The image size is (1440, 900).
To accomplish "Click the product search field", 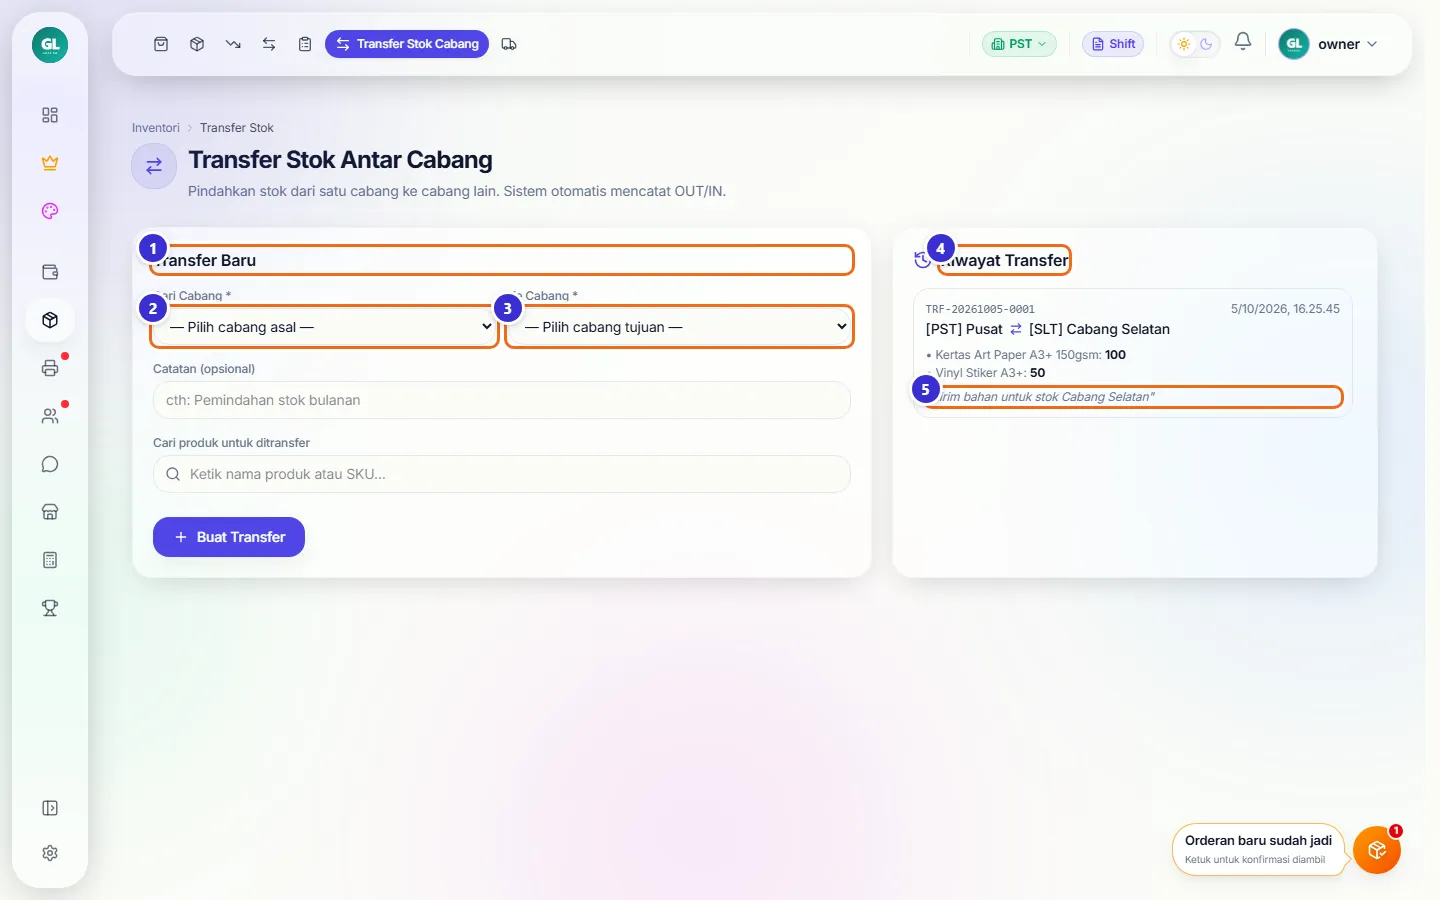I will pyautogui.click(x=502, y=474).
